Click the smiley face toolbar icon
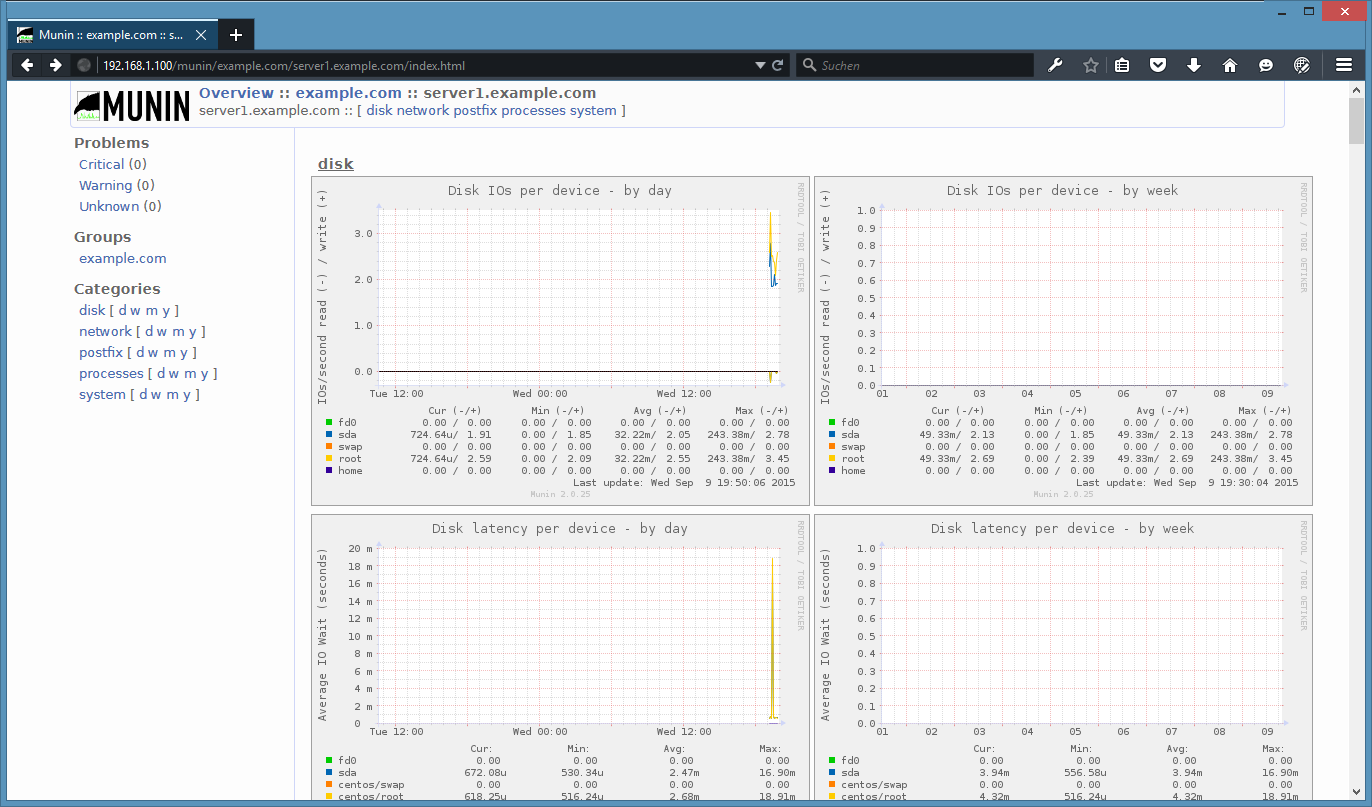The height and width of the screenshot is (807, 1372). click(x=1266, y=65)
